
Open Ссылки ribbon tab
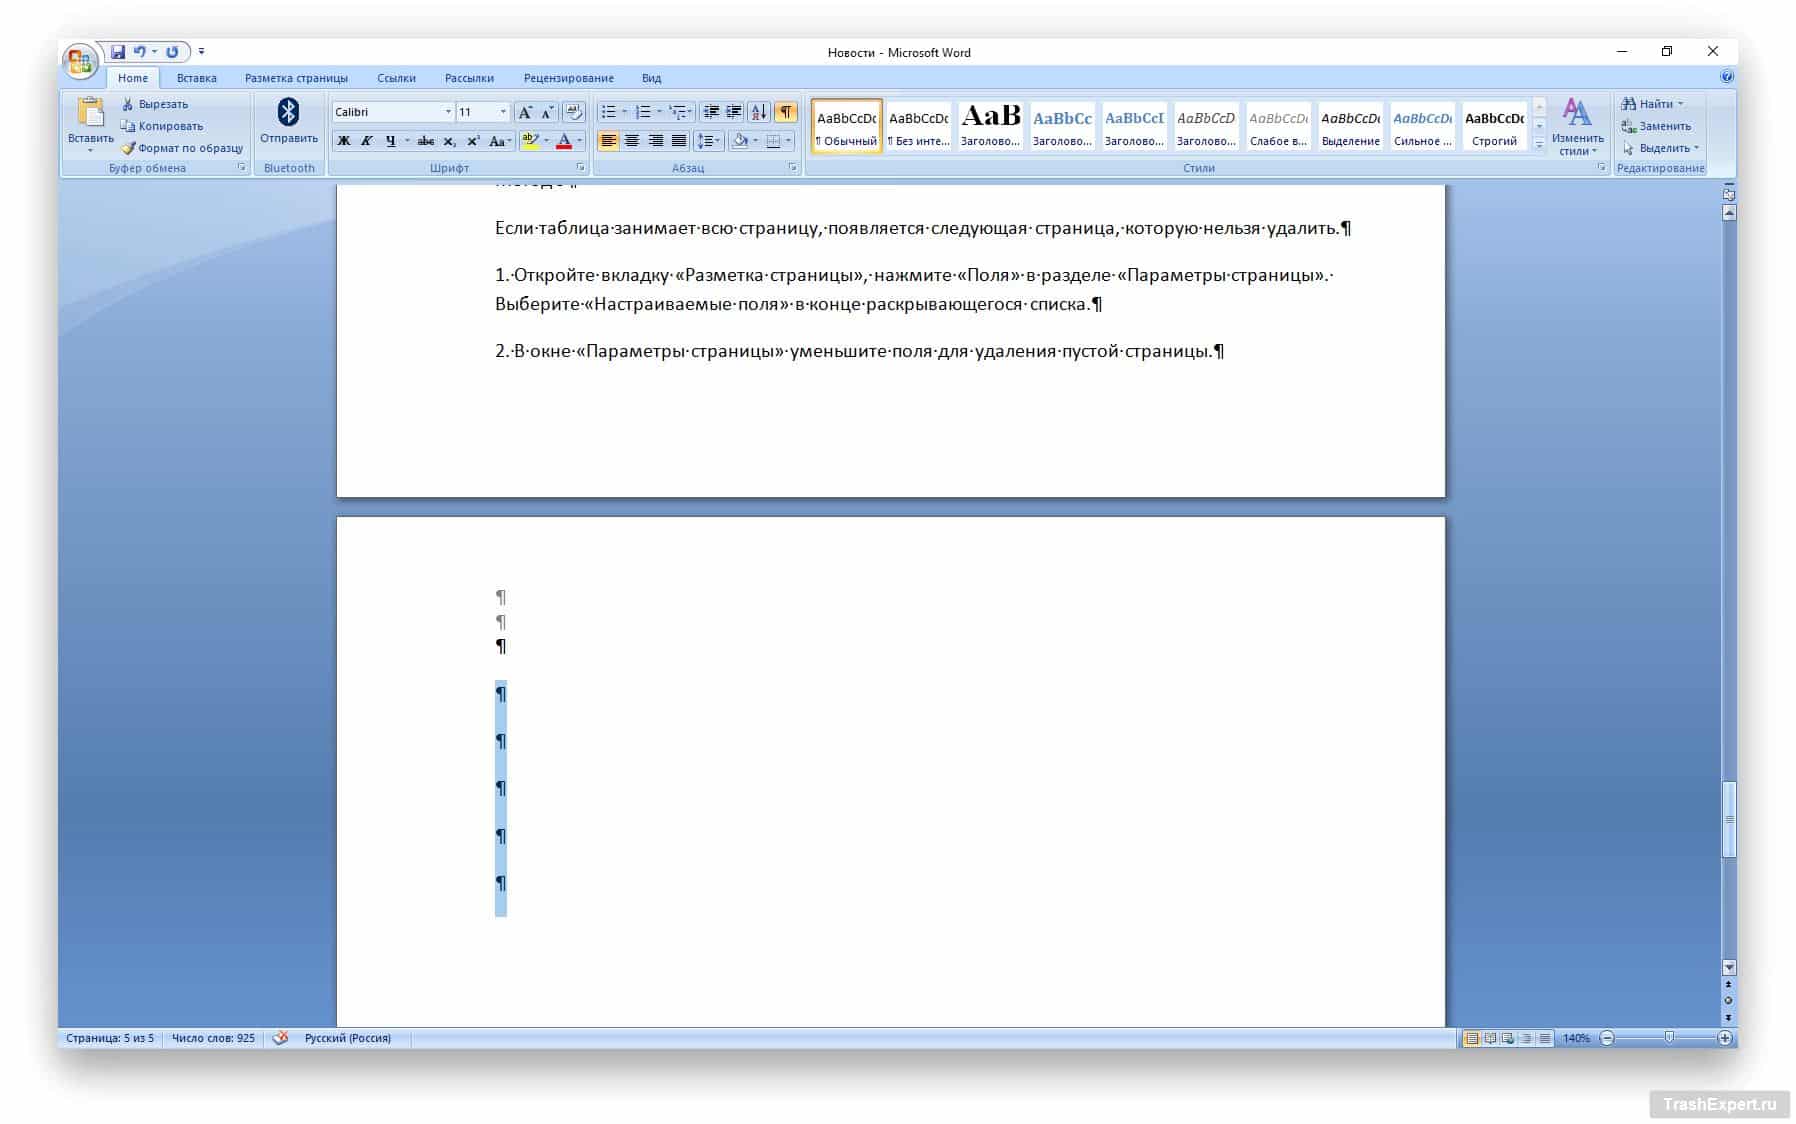397,78
